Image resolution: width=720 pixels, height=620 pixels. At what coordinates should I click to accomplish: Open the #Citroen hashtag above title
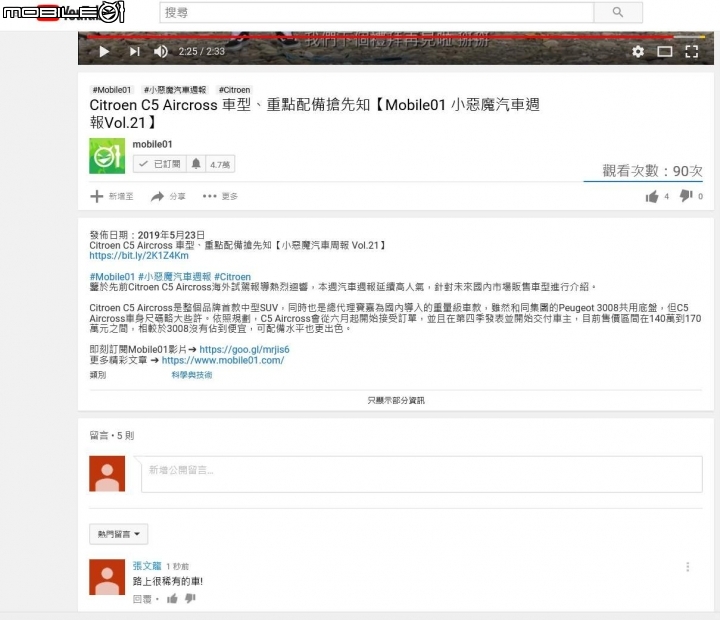coord(235,90)
